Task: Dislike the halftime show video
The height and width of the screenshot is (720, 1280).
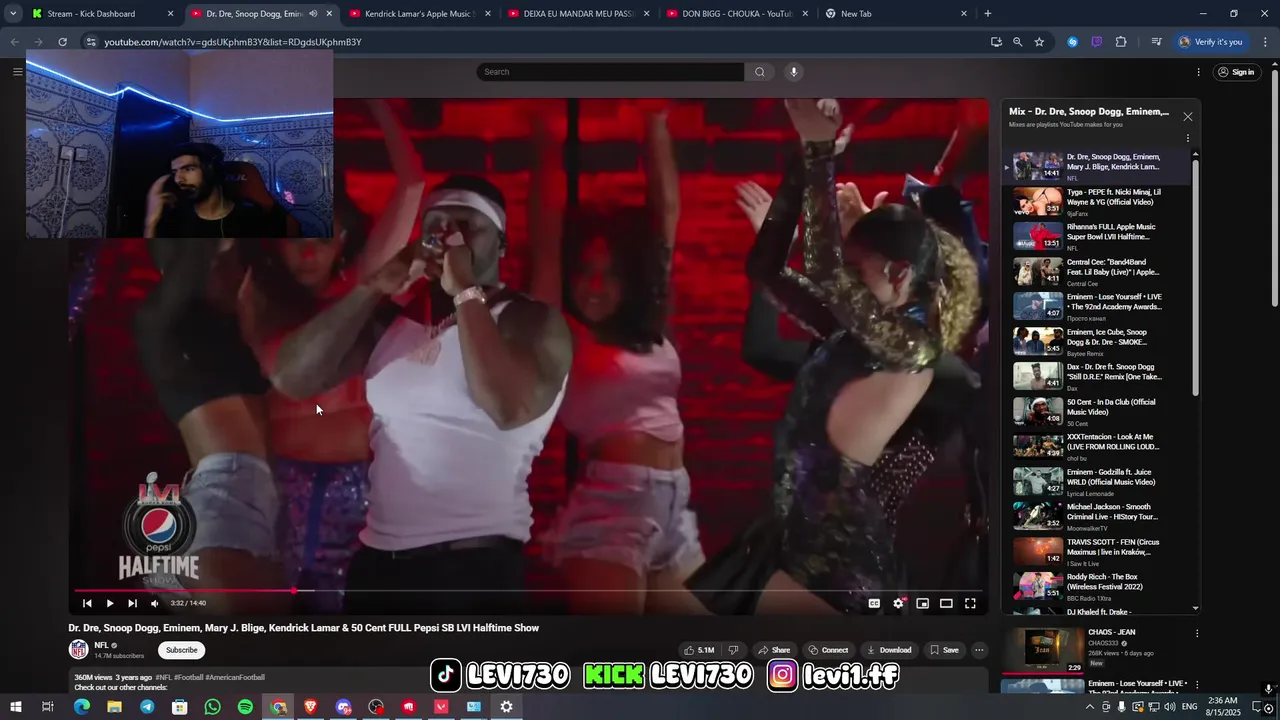Action: click(x=733, y=650)
